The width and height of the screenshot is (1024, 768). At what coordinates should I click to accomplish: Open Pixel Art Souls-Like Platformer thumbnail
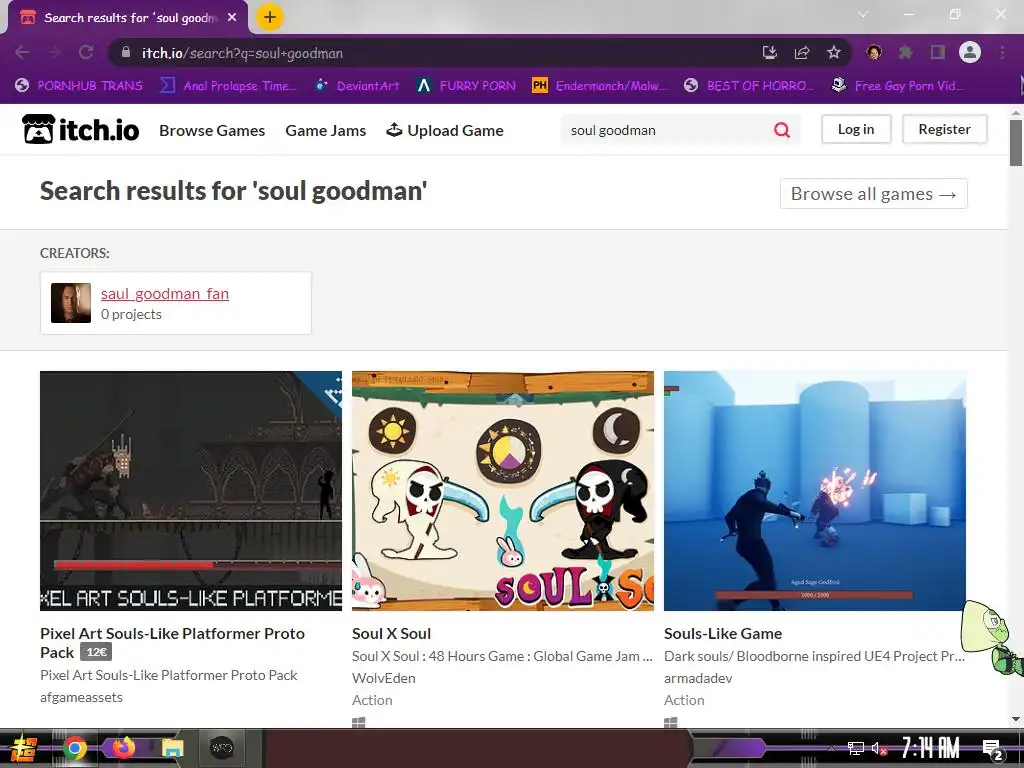[191, 491]
